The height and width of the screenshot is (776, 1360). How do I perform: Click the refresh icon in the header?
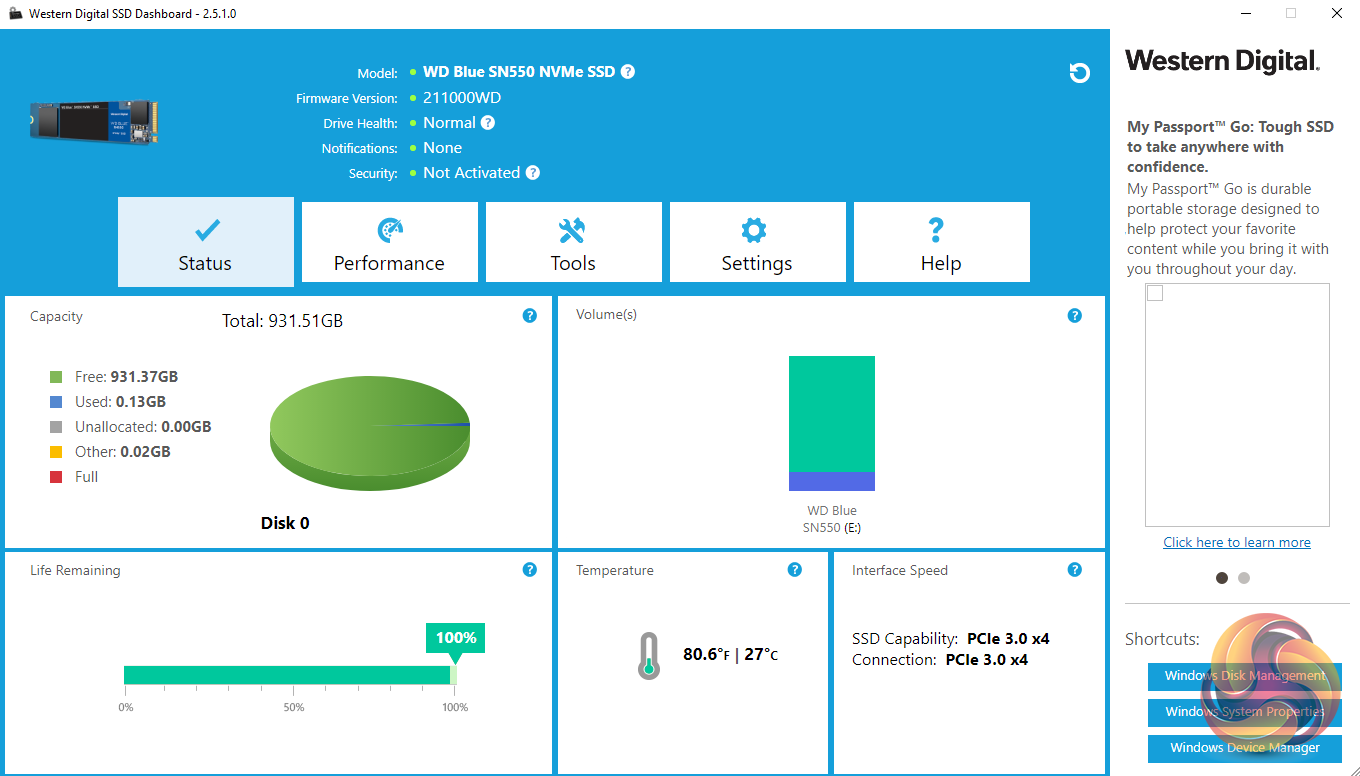pos(1079,73)
